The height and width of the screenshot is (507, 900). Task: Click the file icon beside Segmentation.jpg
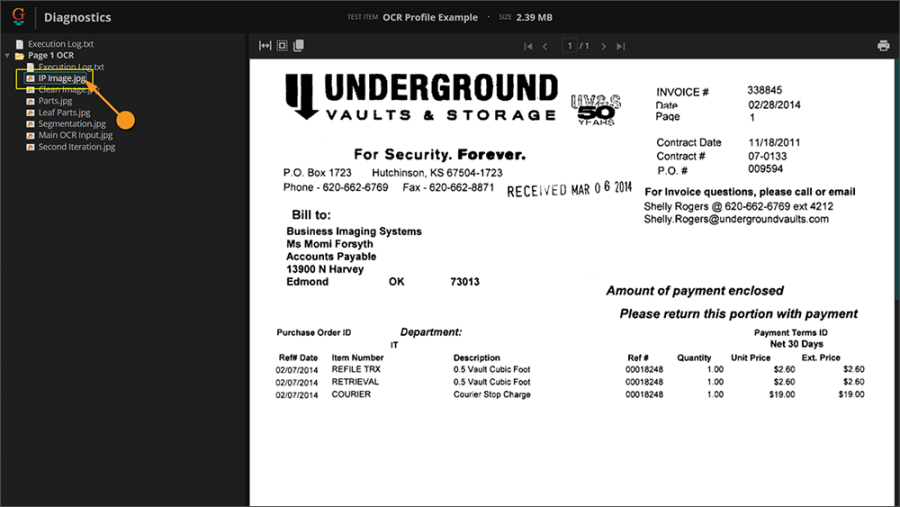click(x=30, y=124)
